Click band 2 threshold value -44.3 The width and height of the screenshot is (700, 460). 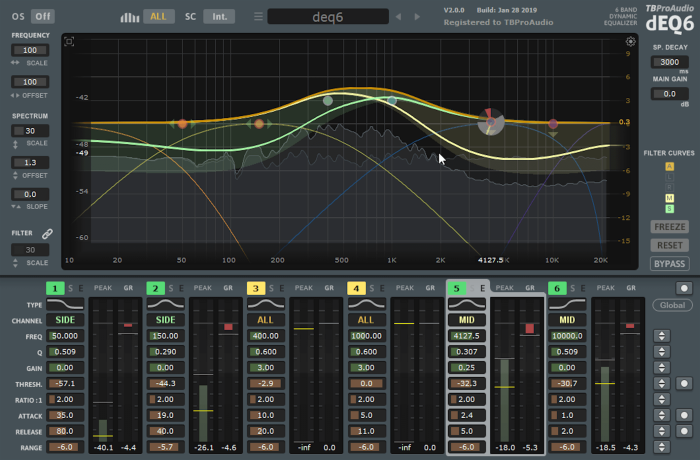point(166,384)
